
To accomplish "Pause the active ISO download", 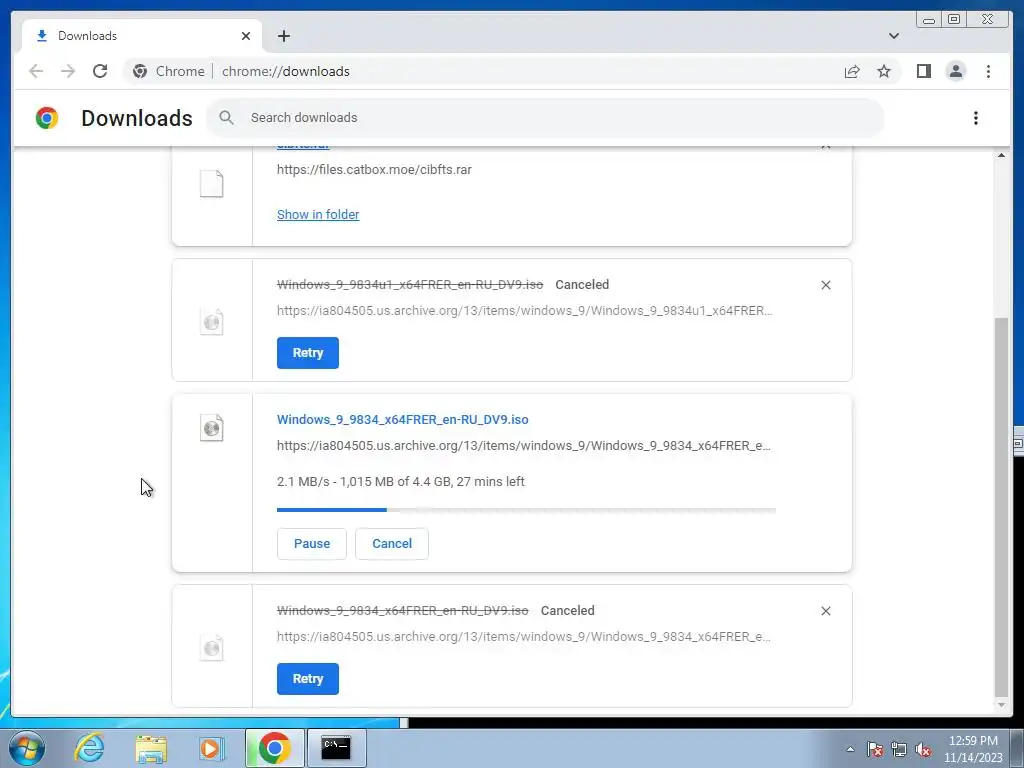I will (312, 543).
